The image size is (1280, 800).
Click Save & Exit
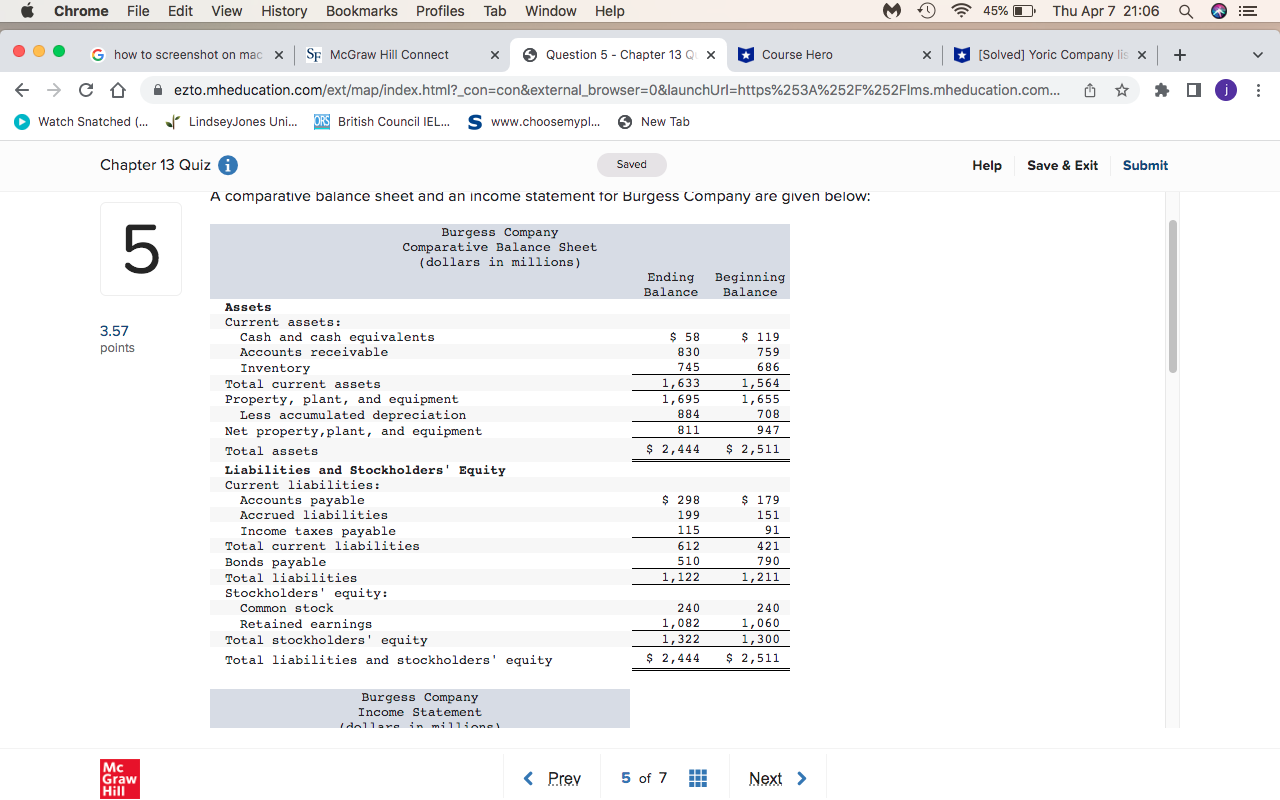click(x=1062, y=165)
